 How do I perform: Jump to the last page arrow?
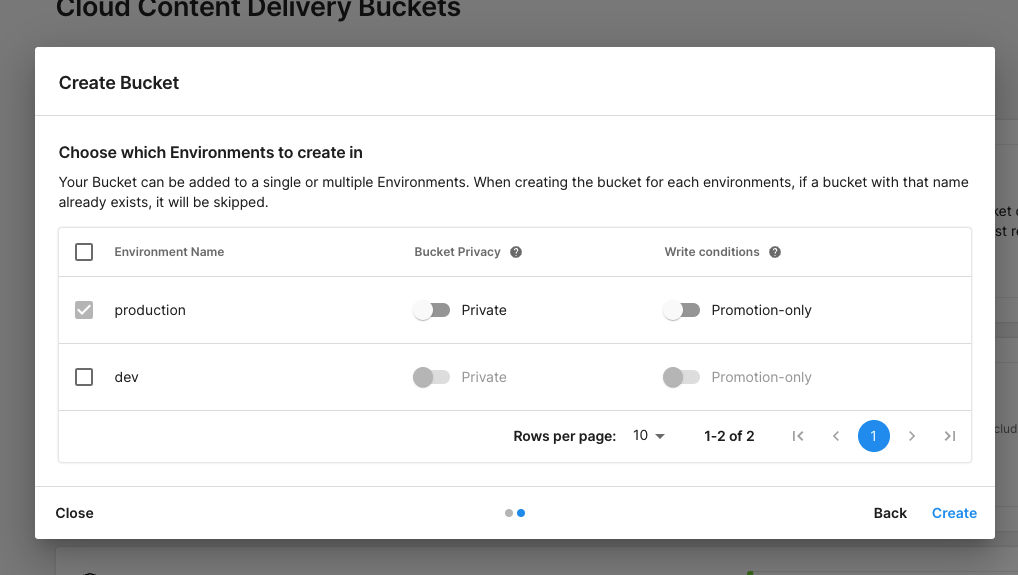950,436
